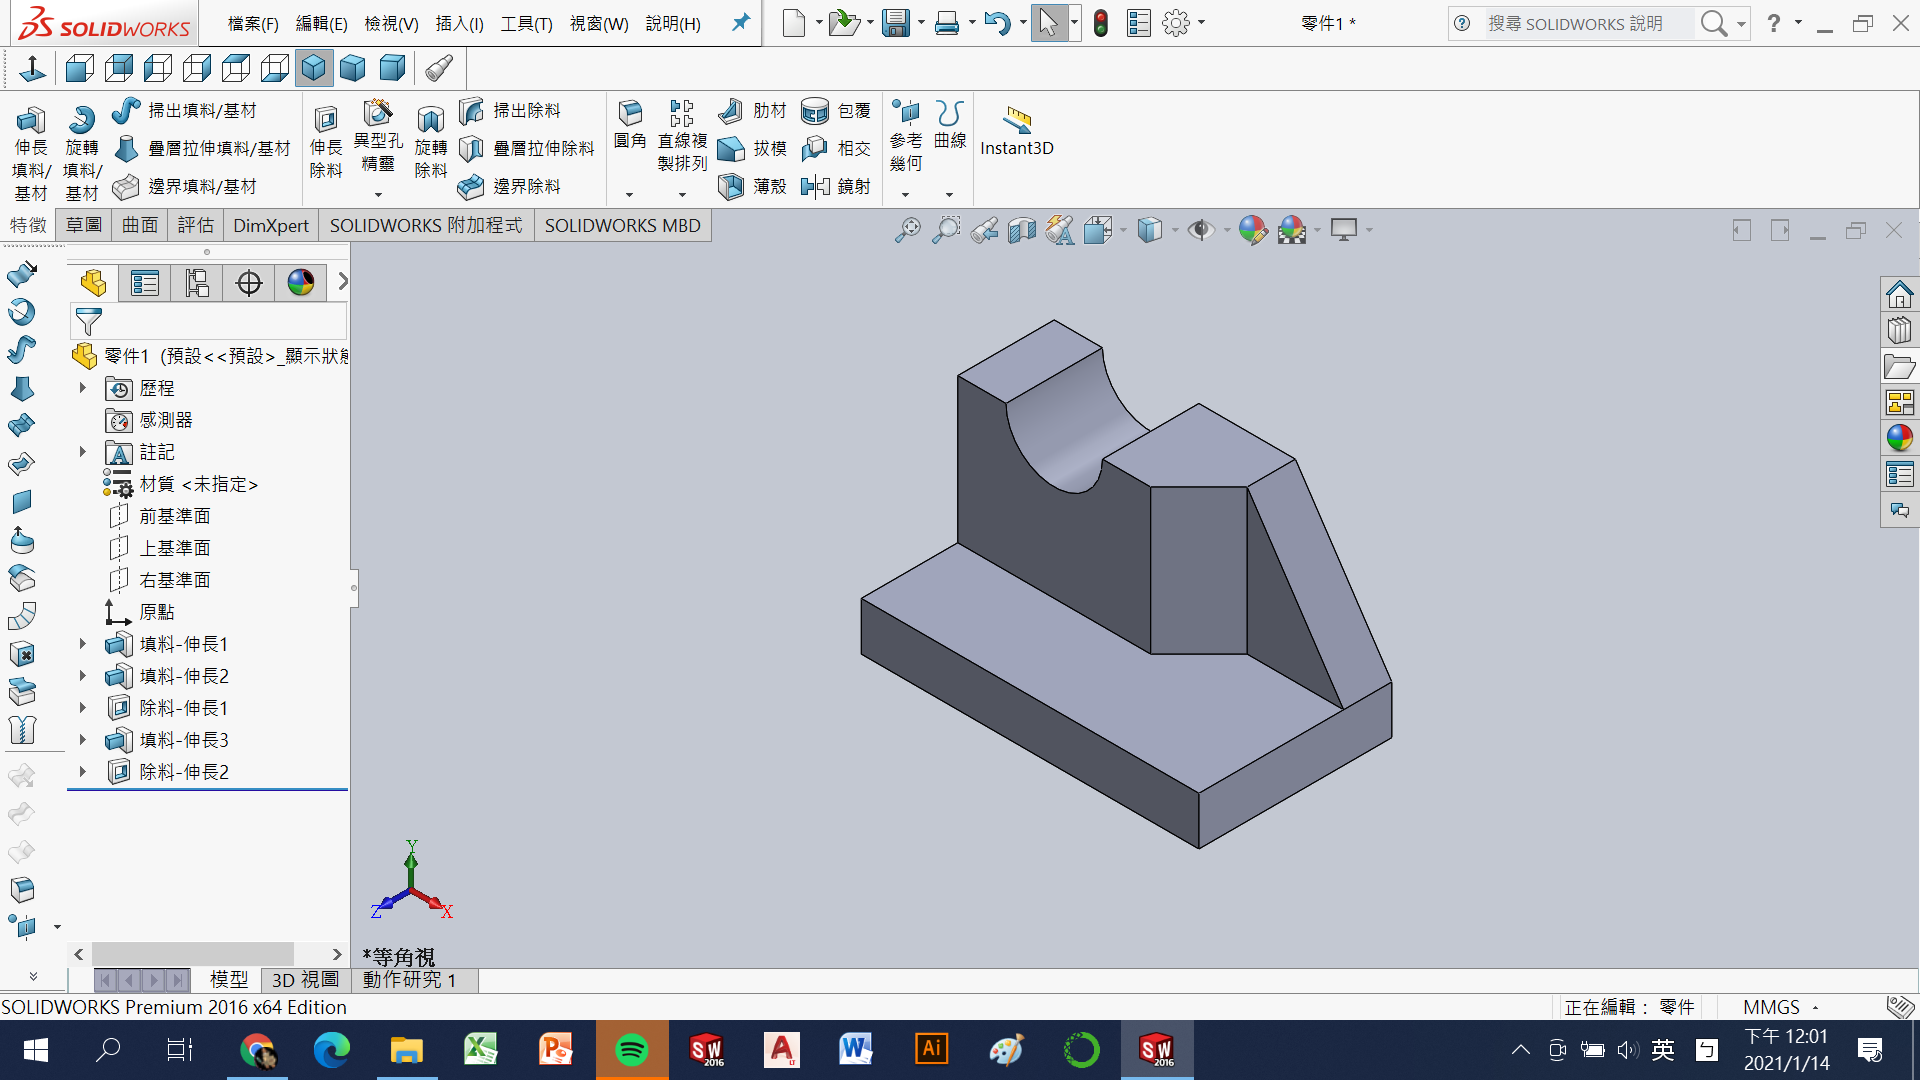The width and height of the screenshot is (1920, 1080).
Task: Expand the 除料-伸長2 feature node
Action: 83,772
